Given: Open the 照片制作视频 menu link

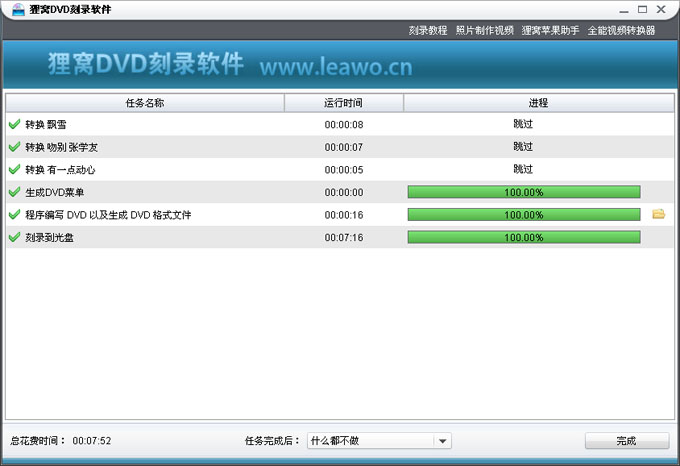Looking at the screenshot, I should pos(484,30).
